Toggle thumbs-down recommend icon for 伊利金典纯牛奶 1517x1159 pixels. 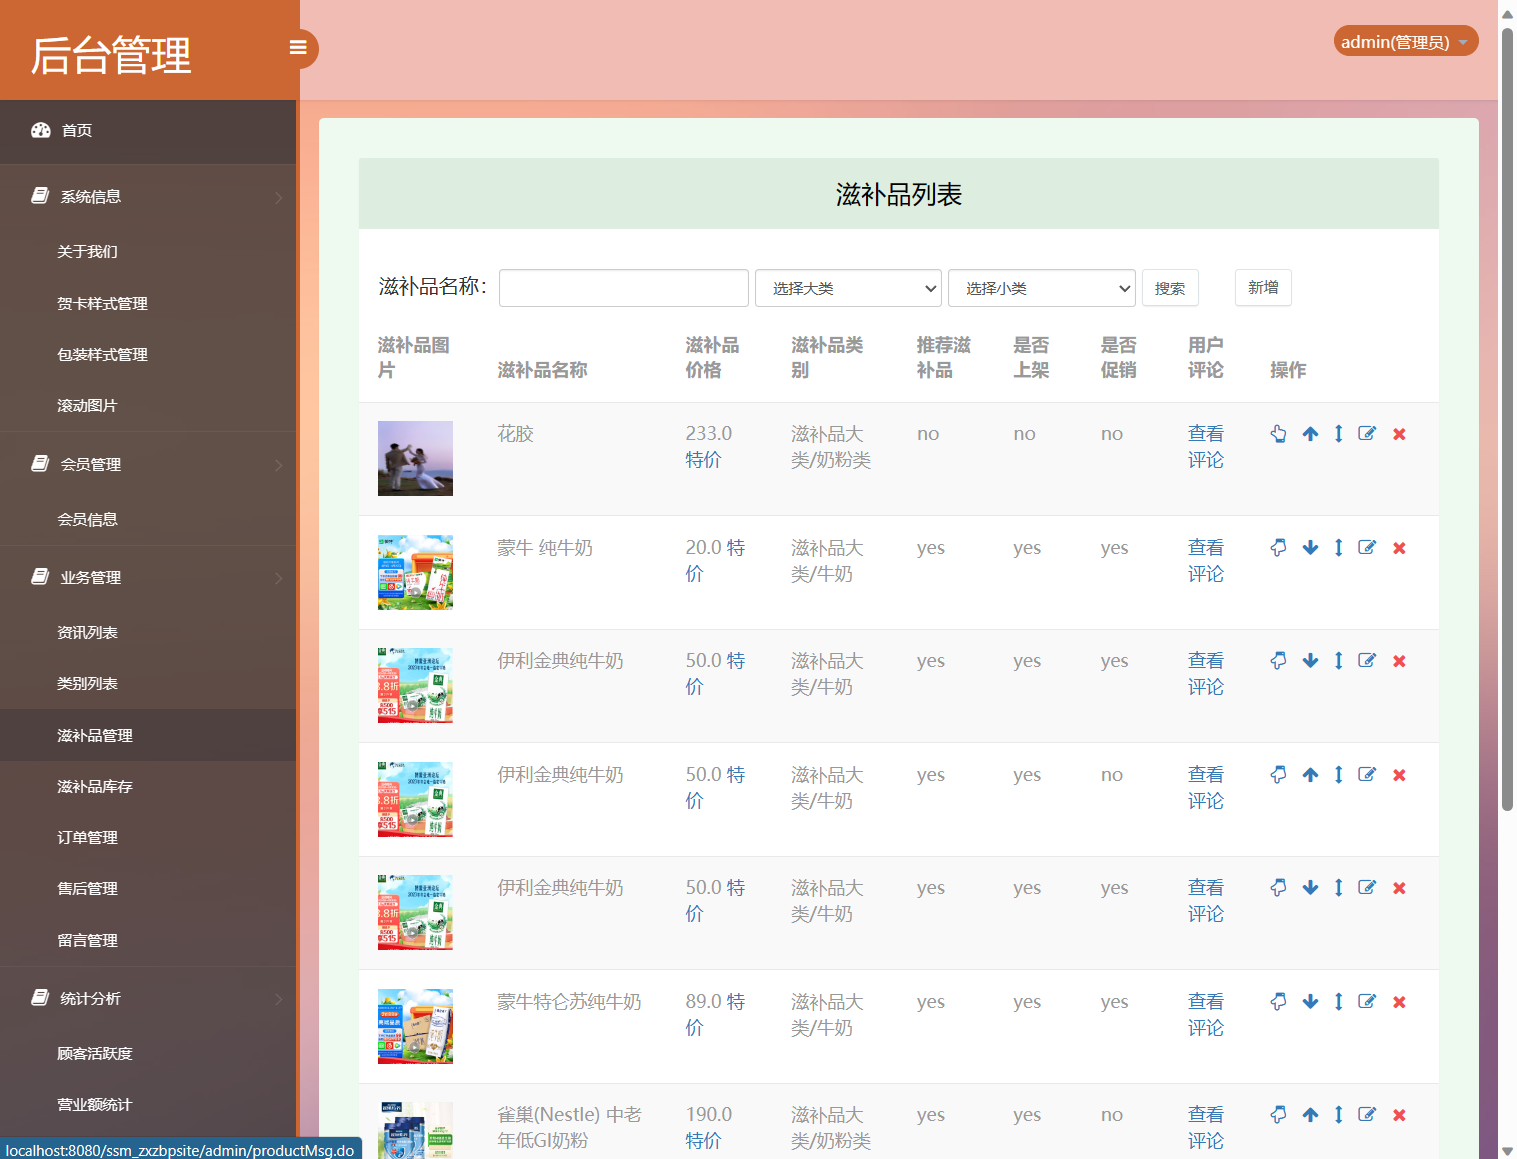point(1278,660)
